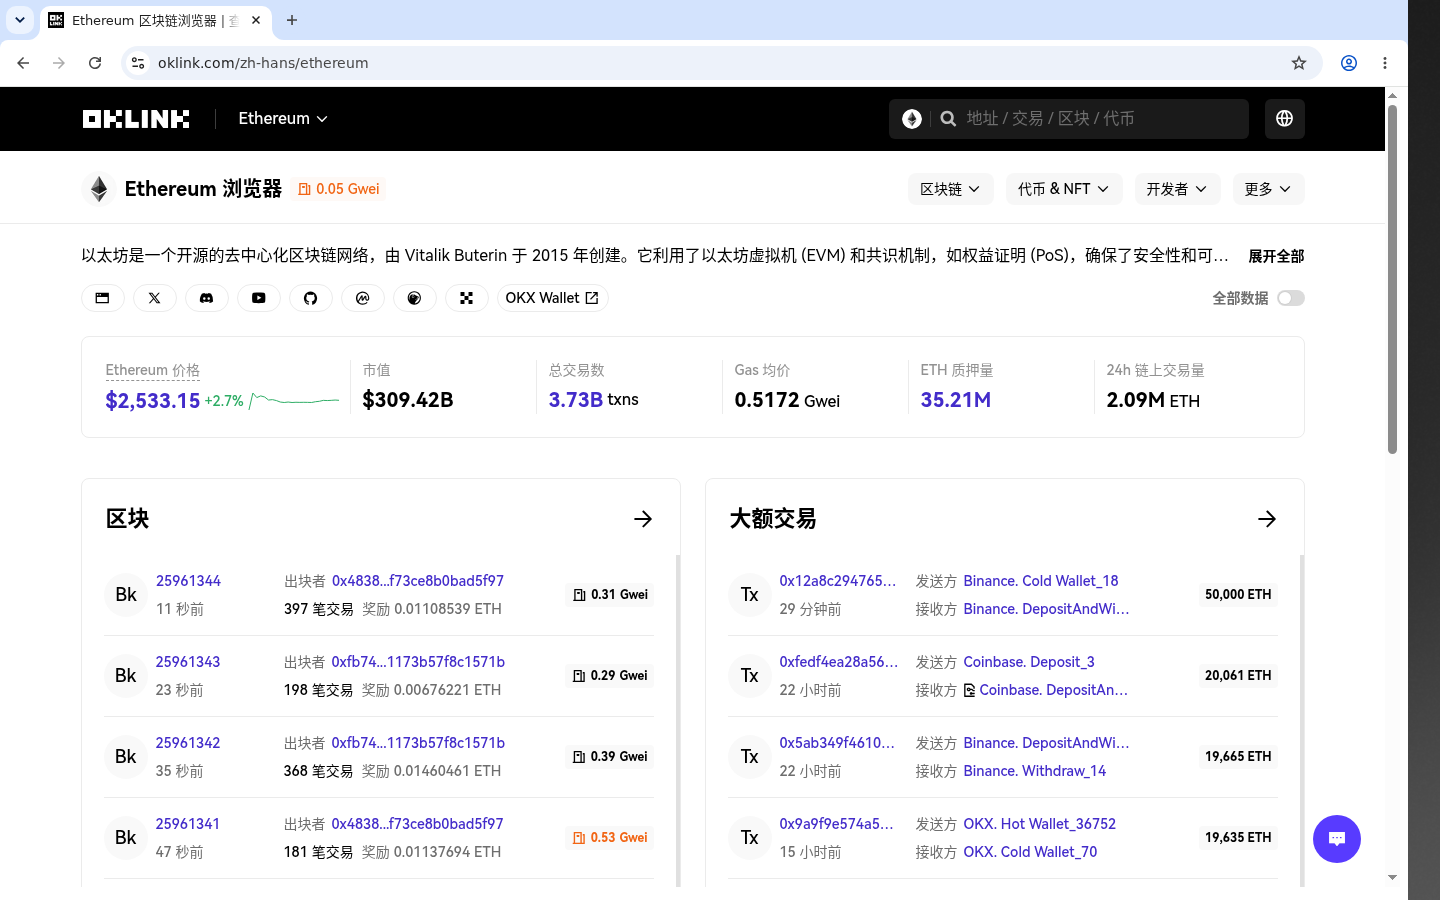The height and width of the screenshot is (900, 1440).
Task: Open the 区块链 dropdown menu
Action: click(950, 189)
